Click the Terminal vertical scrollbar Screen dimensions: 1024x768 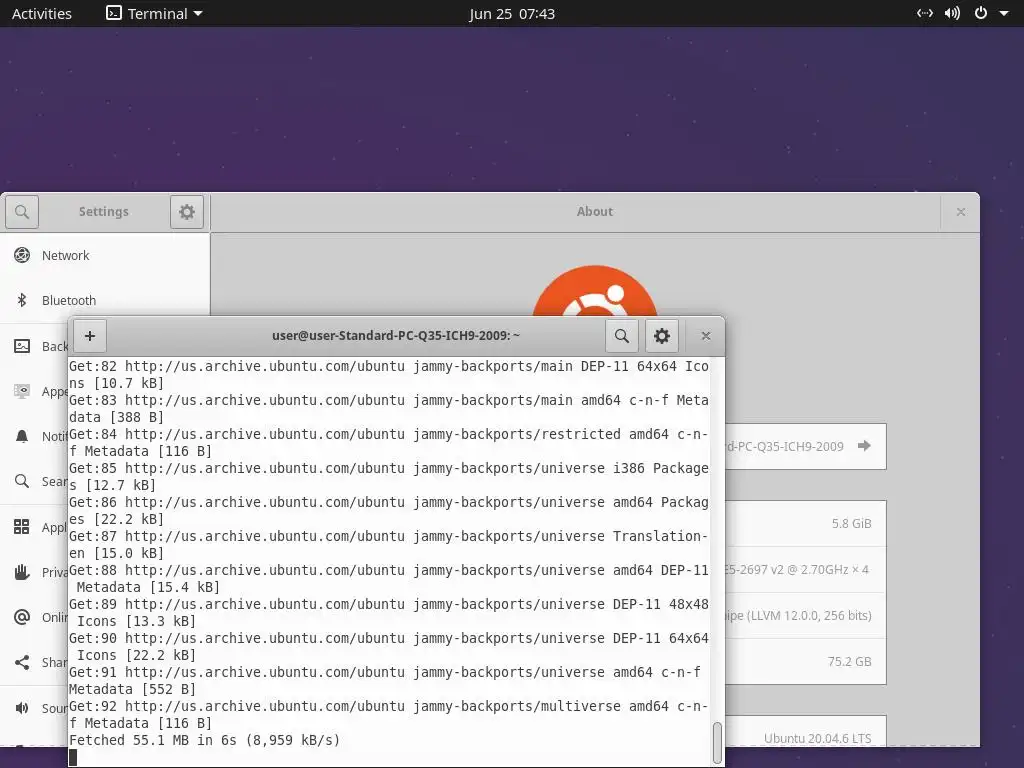tap(717, 743)
